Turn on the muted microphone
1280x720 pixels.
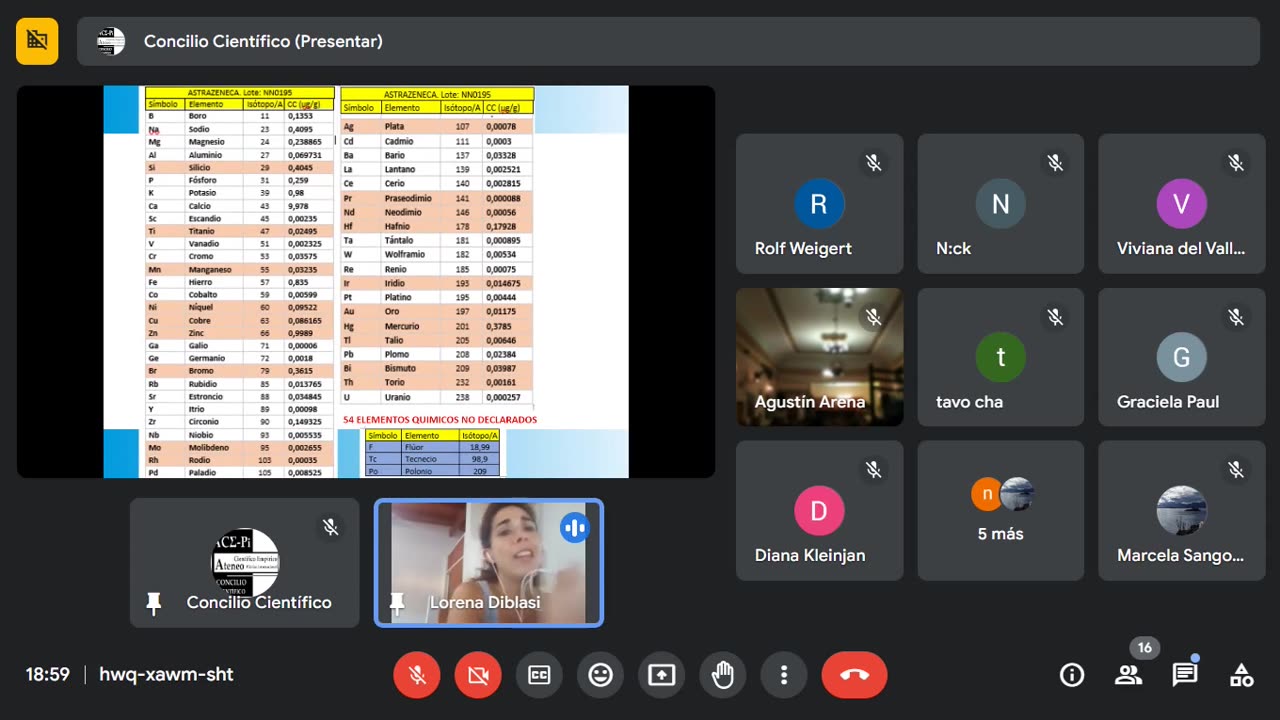pyautogui.click(x=417, y=675)
